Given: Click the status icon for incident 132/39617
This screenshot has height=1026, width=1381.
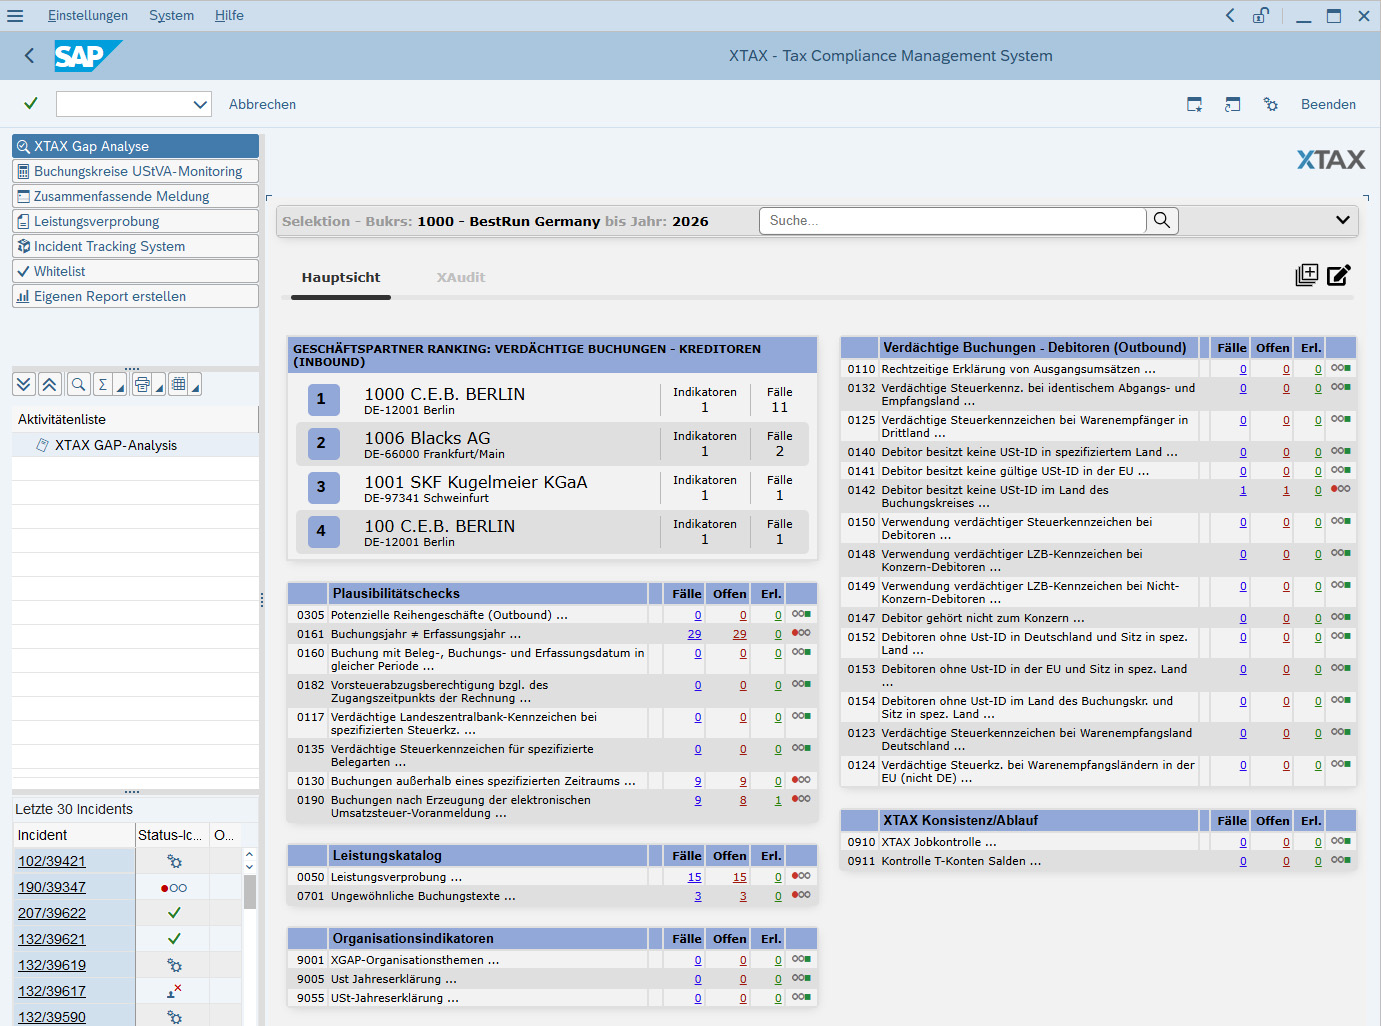Looking at the screenshot, I should coord(174,991).
